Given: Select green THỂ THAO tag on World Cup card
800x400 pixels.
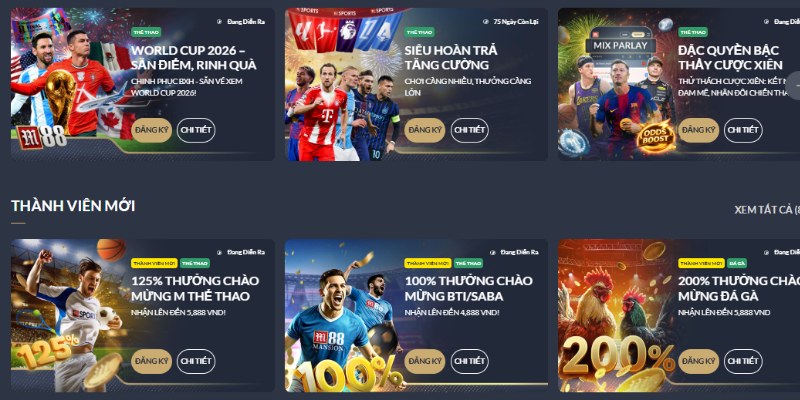Looking at the screenshot, I should coord(146,32).
